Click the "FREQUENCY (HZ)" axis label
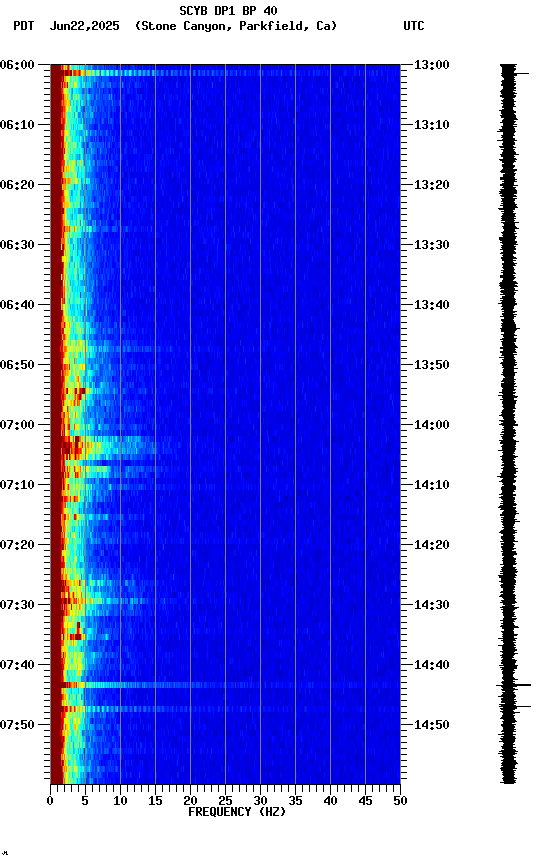The height and width of the screenshot is (864, 552). click(237, 812)
